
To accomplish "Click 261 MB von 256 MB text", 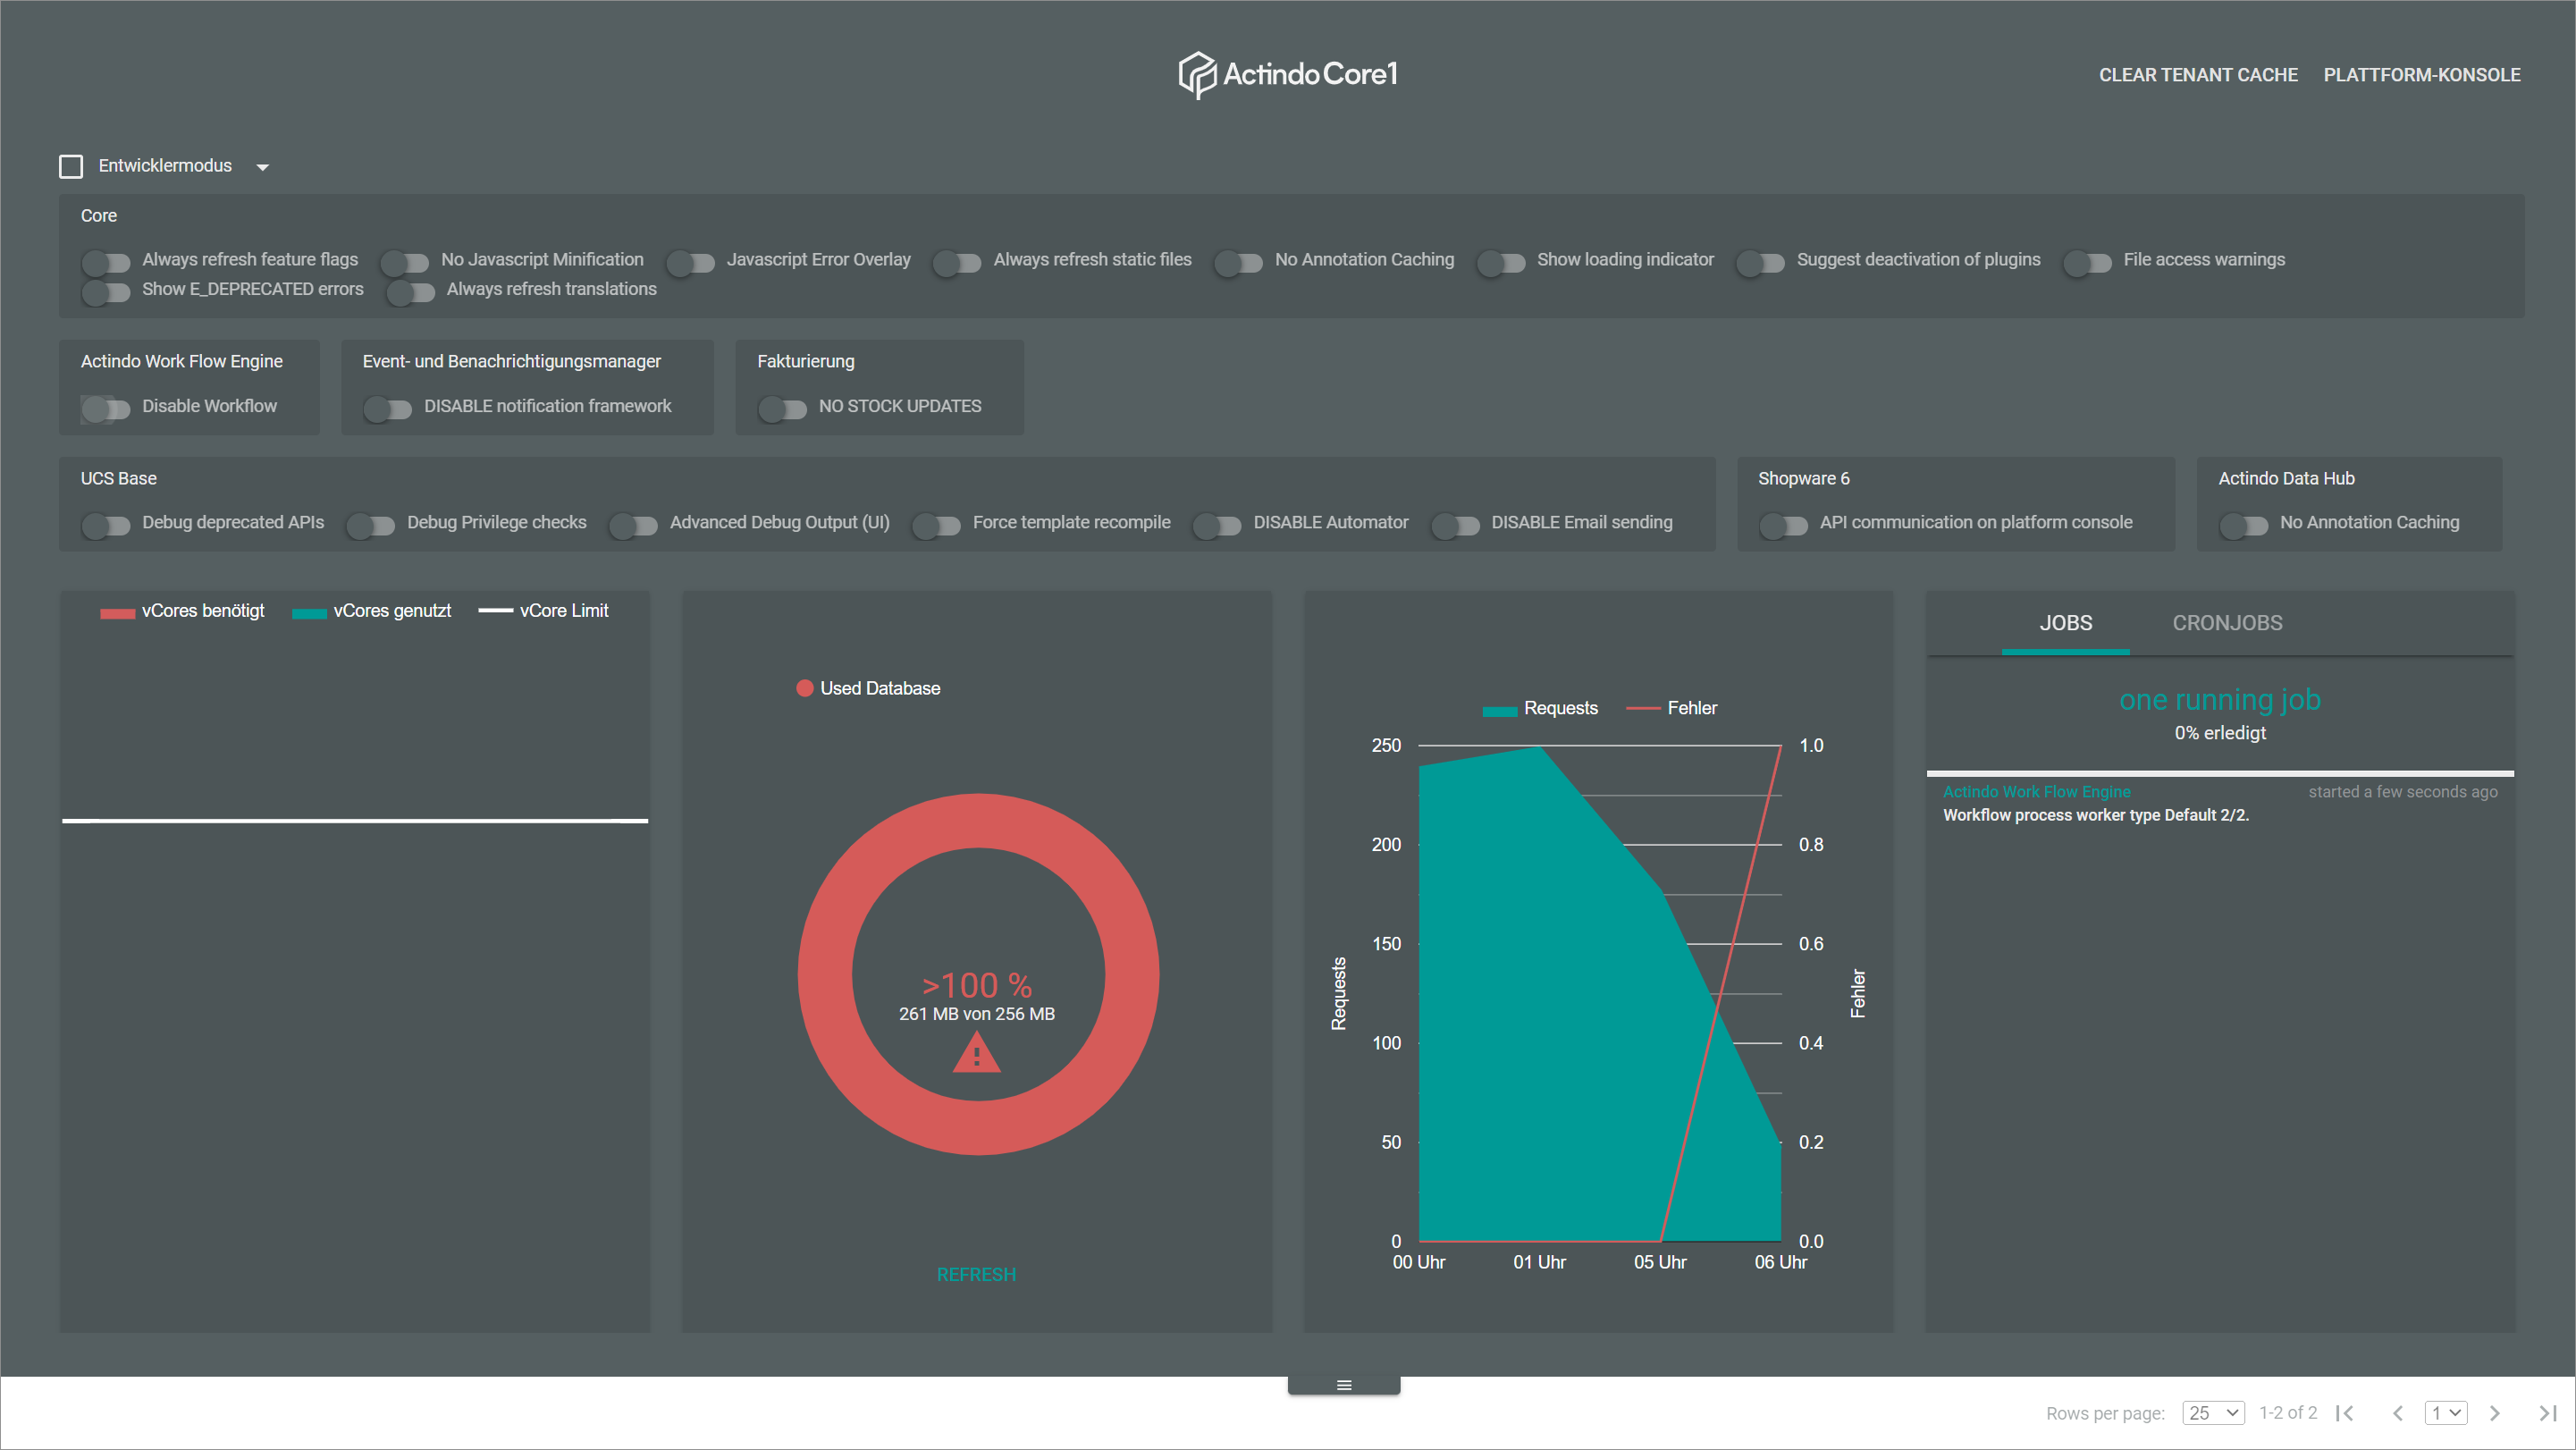I will (976, 1014).
